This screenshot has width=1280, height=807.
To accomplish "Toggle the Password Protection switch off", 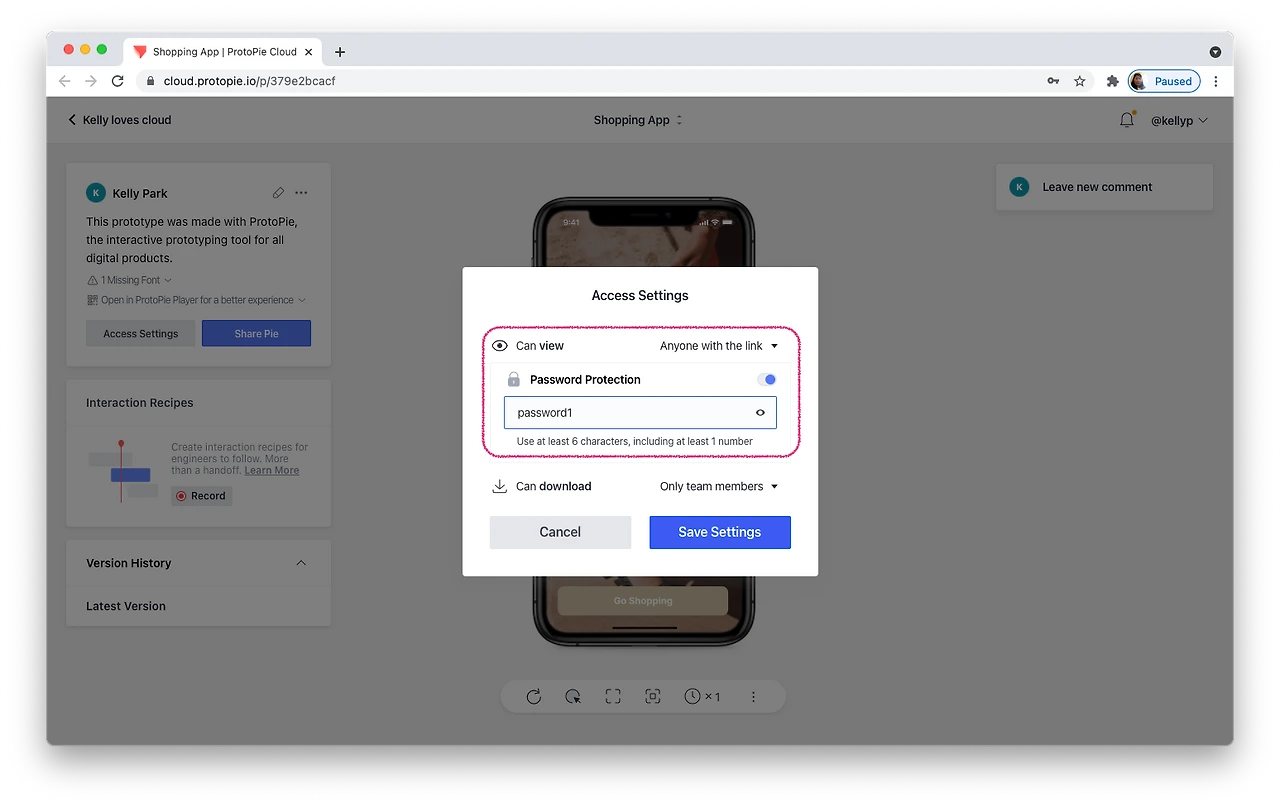I will [x=767, y=379].
